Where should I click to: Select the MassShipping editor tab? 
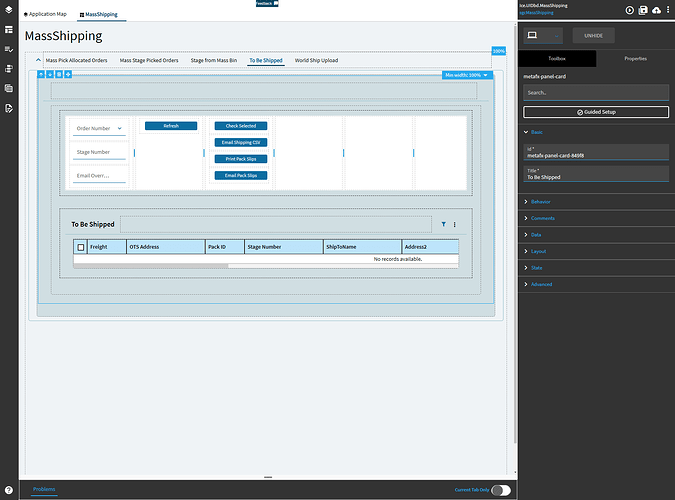[x=99, y=15]
